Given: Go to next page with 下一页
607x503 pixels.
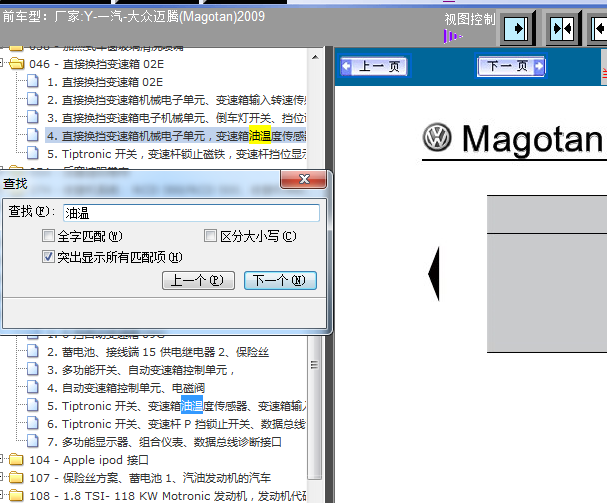Looking at the screenshot, I should click(x=511, y=66).
